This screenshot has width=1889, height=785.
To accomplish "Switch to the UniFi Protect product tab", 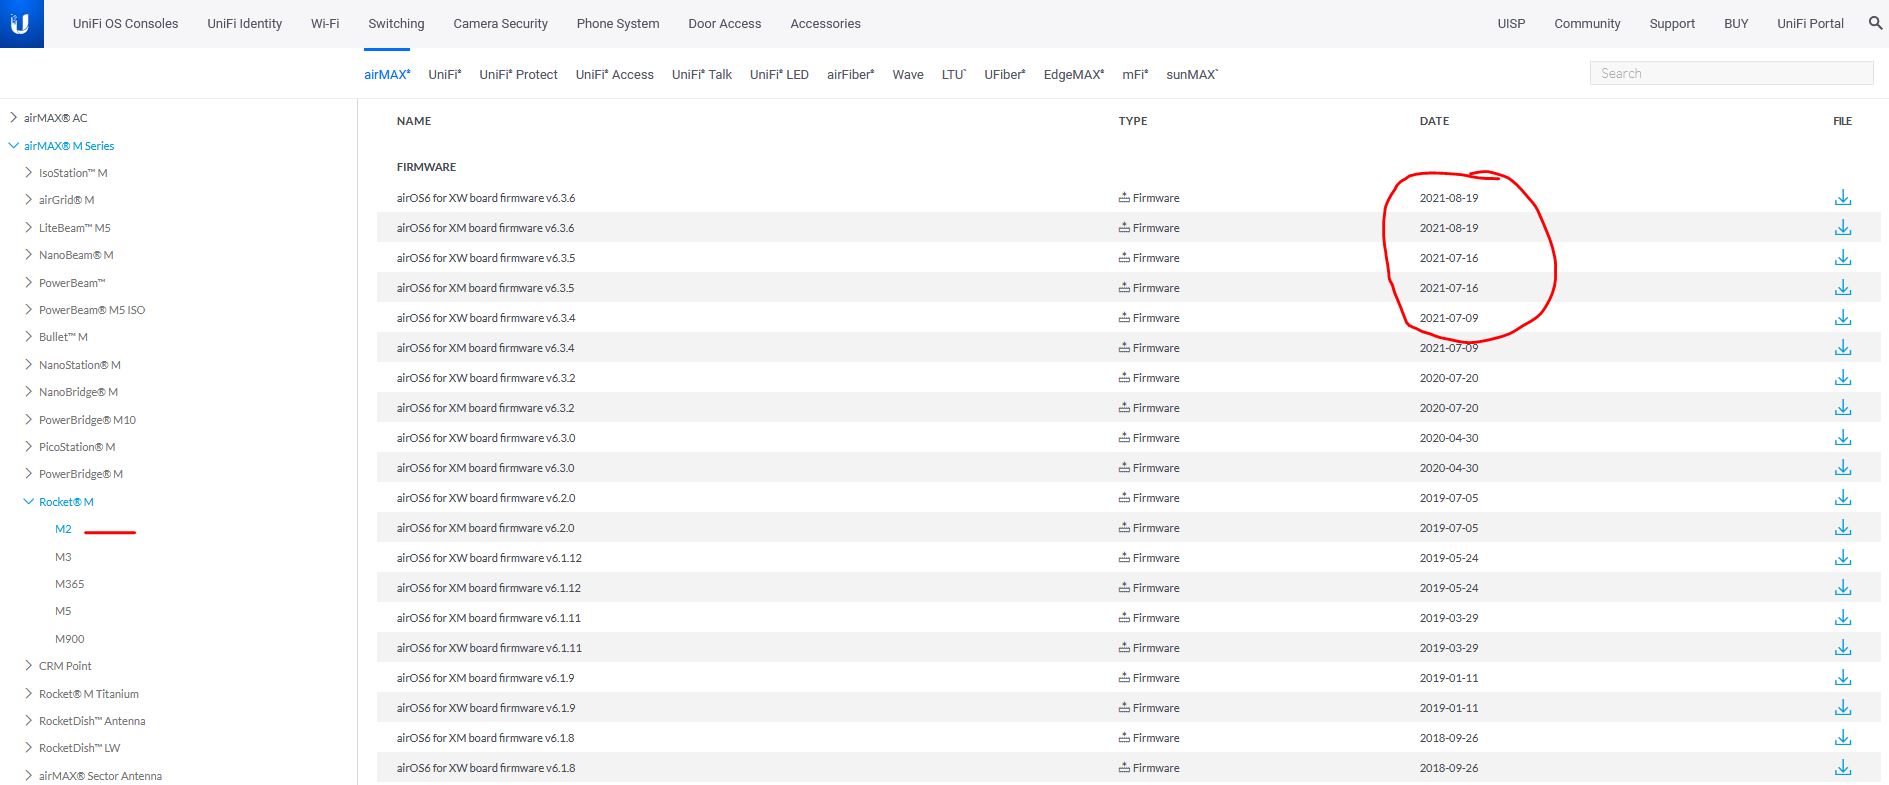I will click(x=518, y=74).
